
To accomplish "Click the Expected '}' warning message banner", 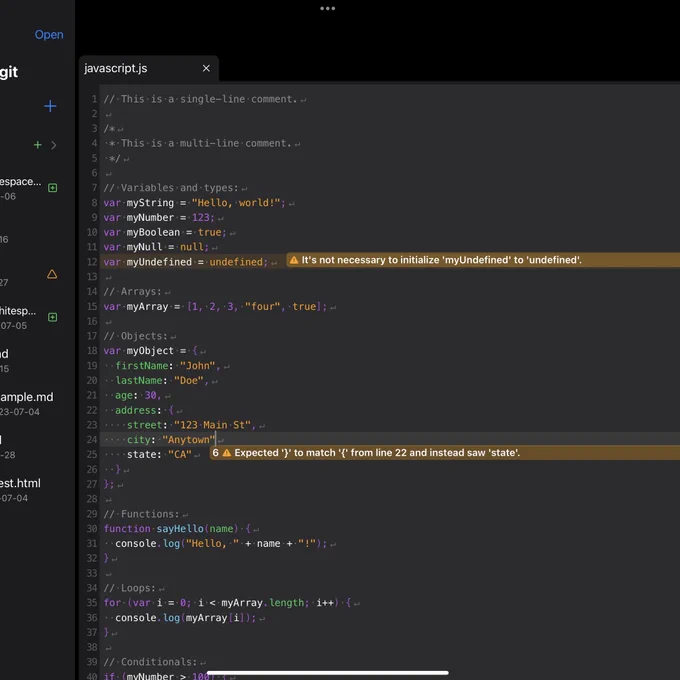I will (445, 453).
